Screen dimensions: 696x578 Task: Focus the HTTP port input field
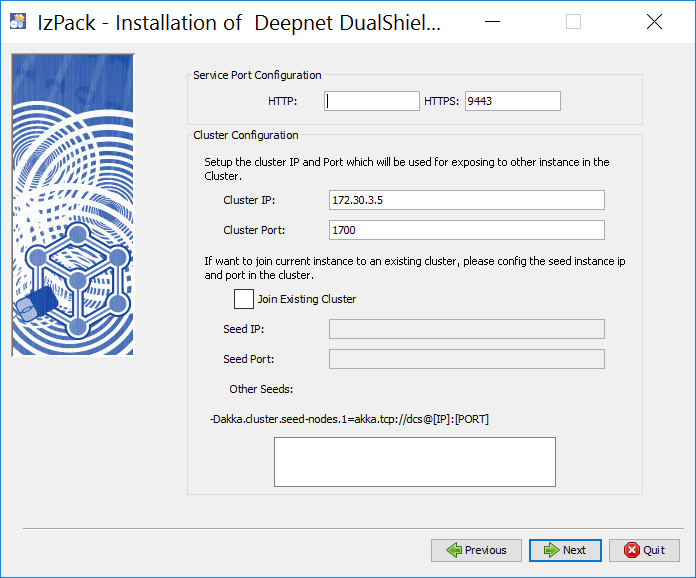coord(372,101)
